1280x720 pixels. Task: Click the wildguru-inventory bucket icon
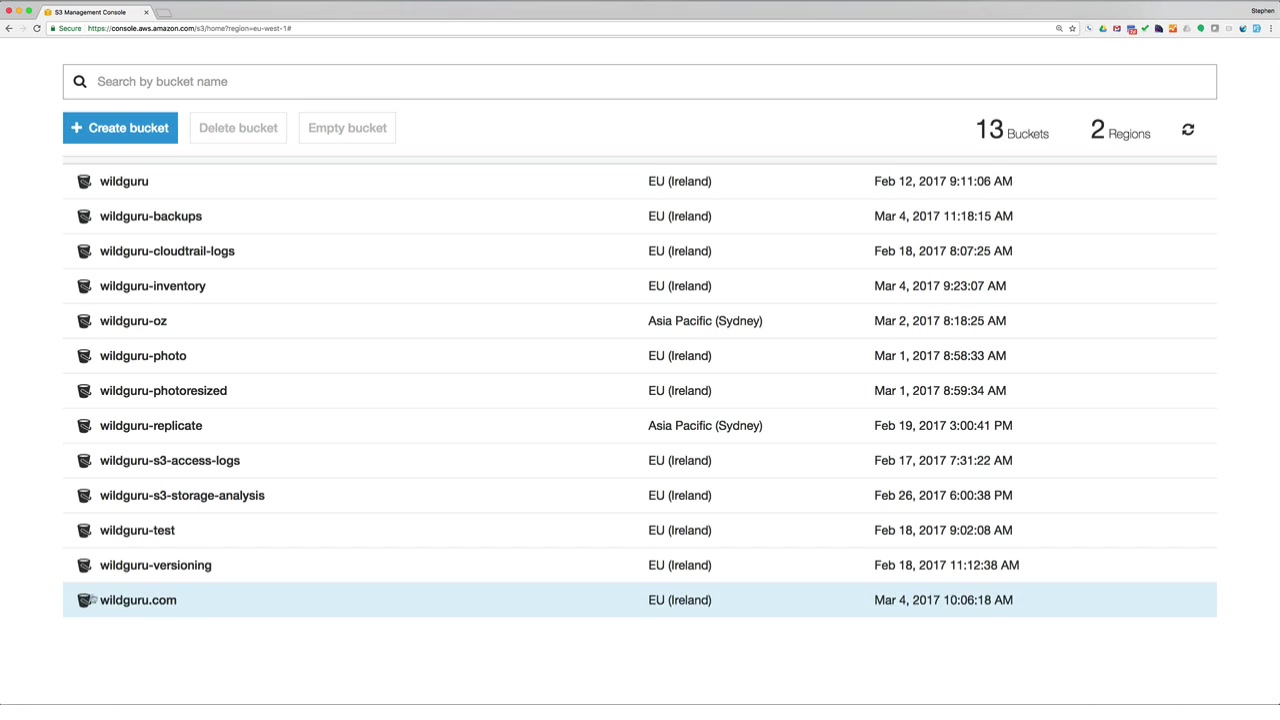[84, 286]
